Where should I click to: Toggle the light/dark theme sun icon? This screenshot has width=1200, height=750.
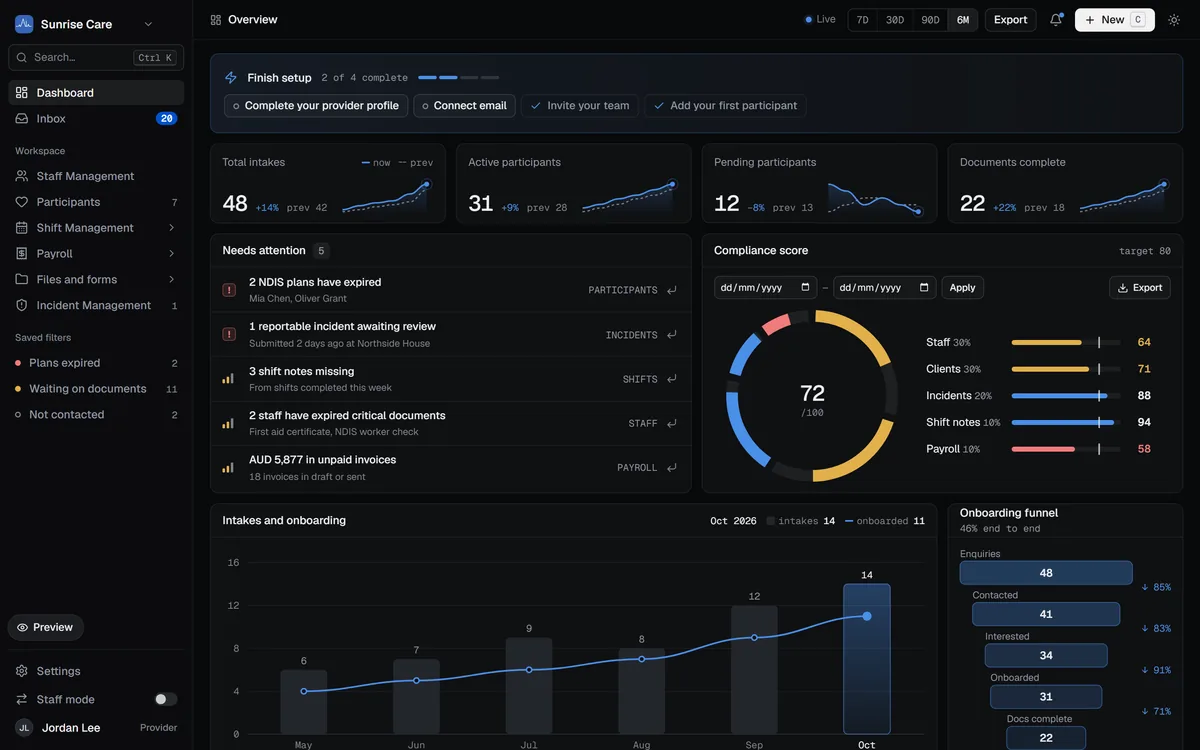pos(1174,20)
